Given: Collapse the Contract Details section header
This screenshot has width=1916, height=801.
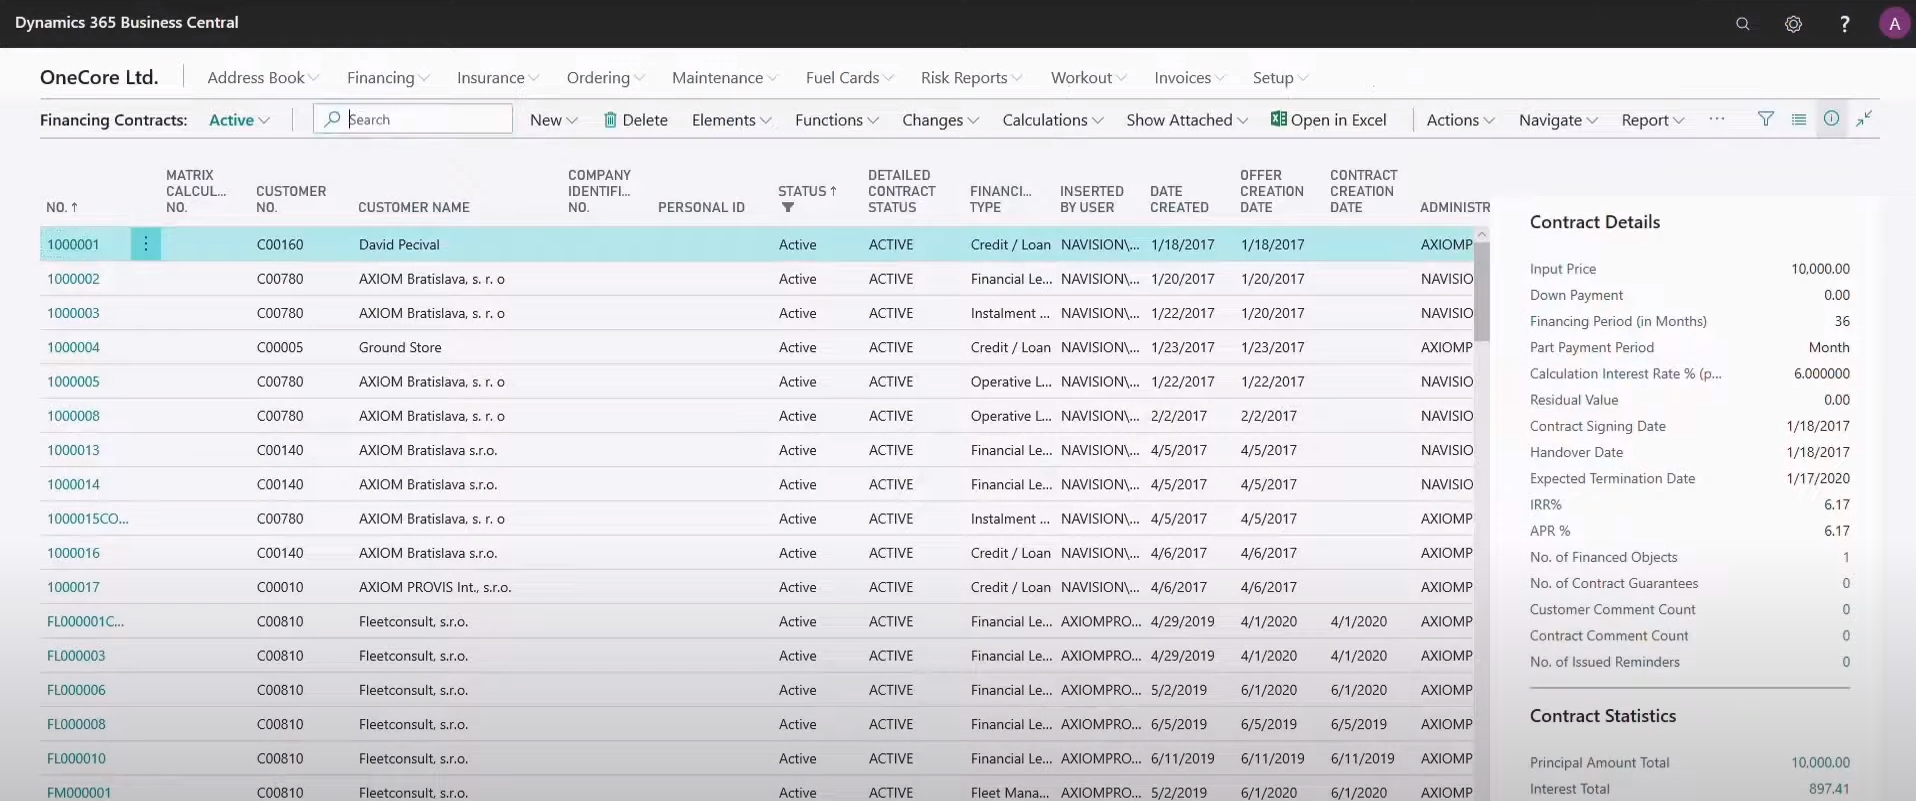Looking at the screenshot, I should click(1595, 222).
